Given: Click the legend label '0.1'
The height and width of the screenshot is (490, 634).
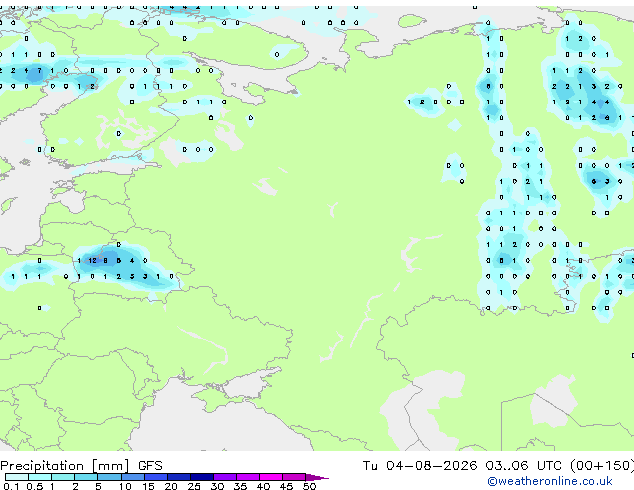Looking at the screenshot, I should click(11, 486).
